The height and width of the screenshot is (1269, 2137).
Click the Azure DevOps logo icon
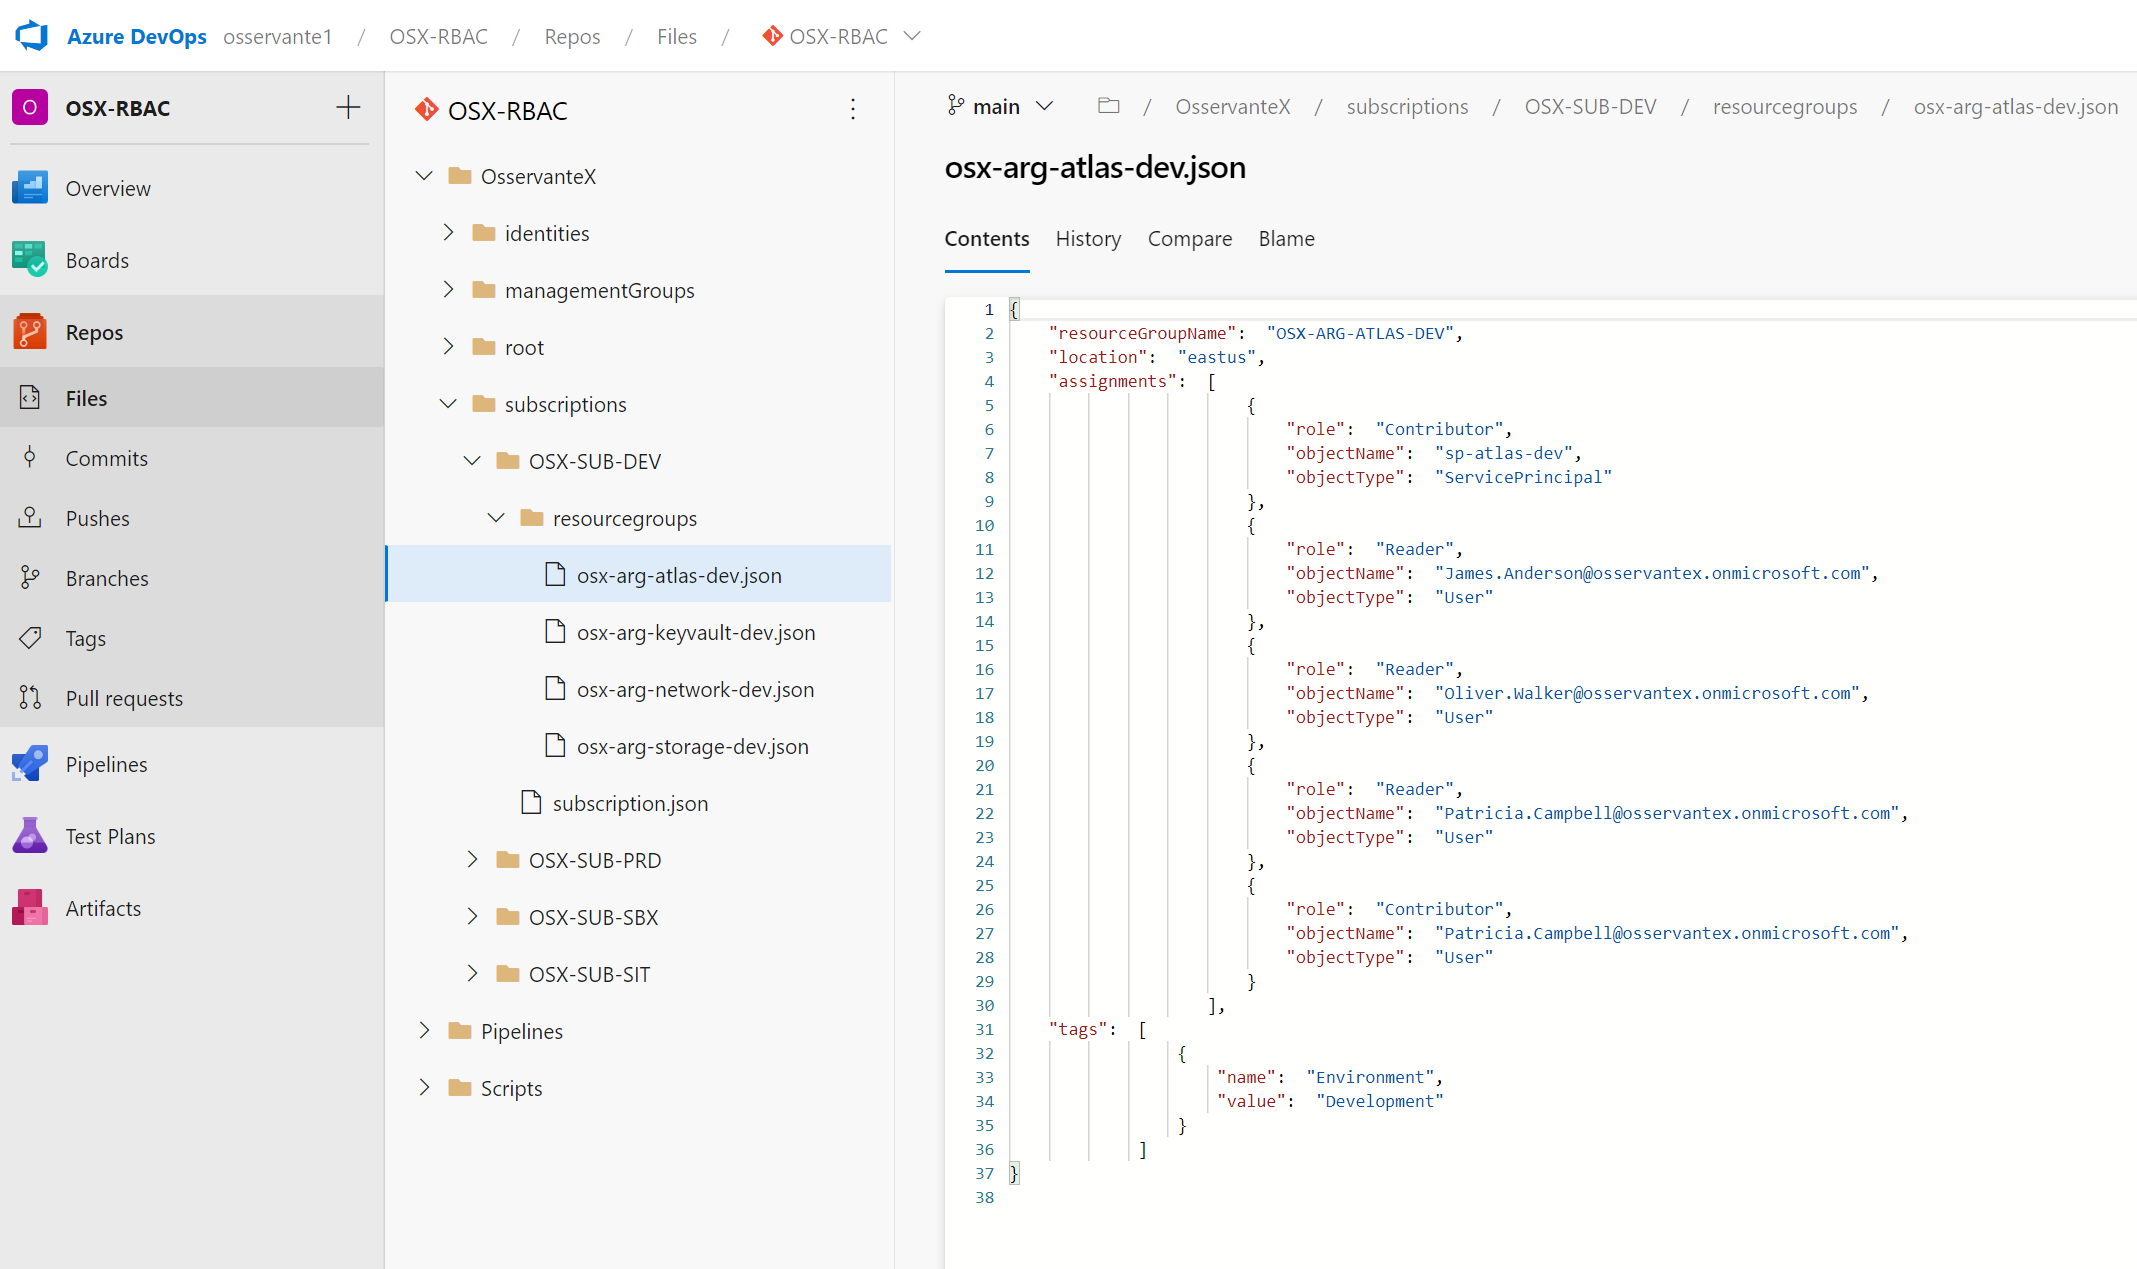click(x=32, y=36)
